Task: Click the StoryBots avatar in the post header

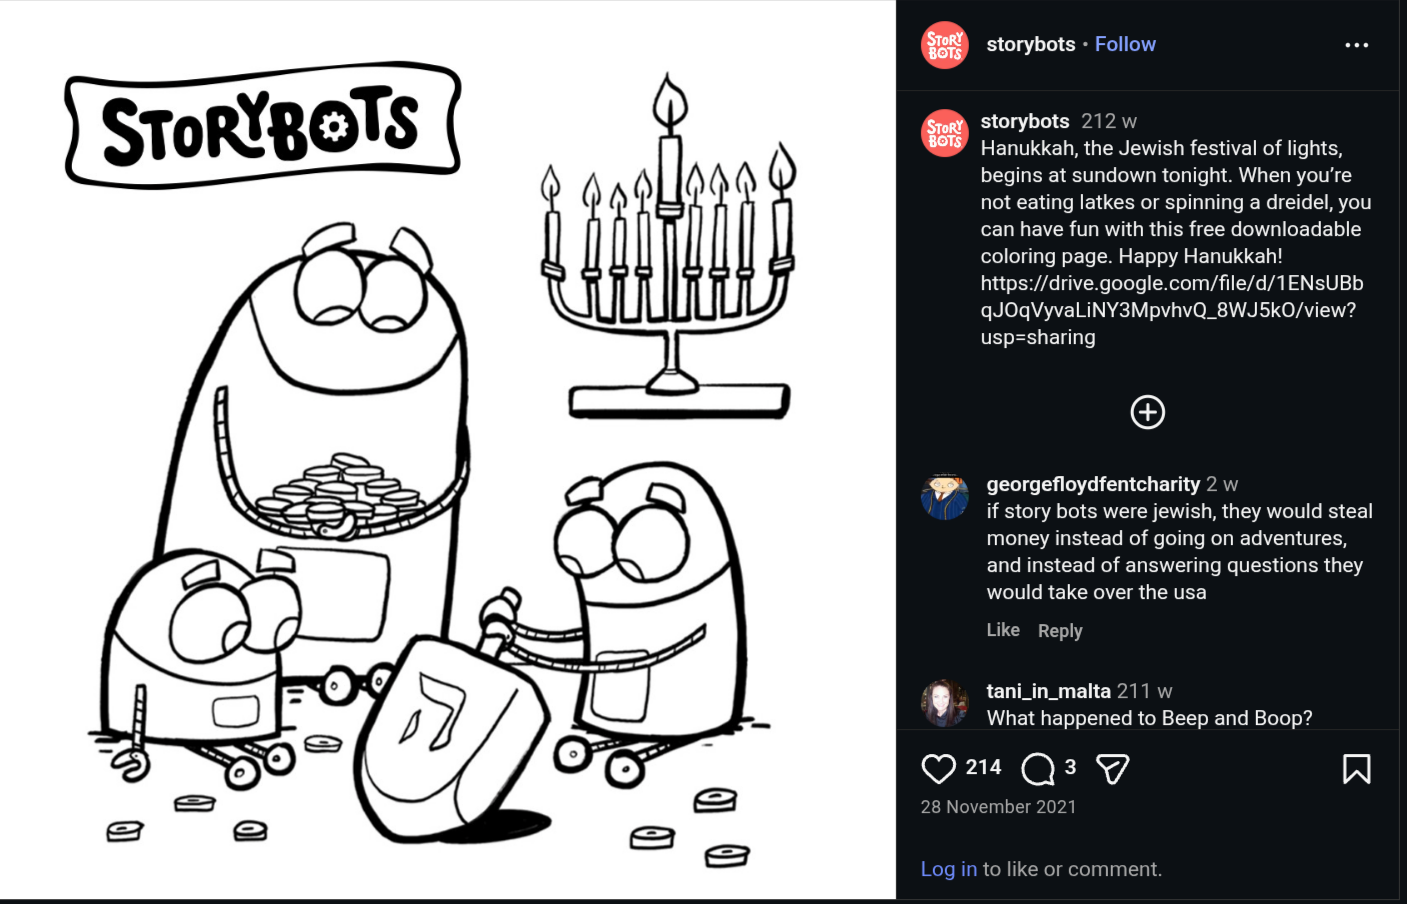Action: click(945, 45)
